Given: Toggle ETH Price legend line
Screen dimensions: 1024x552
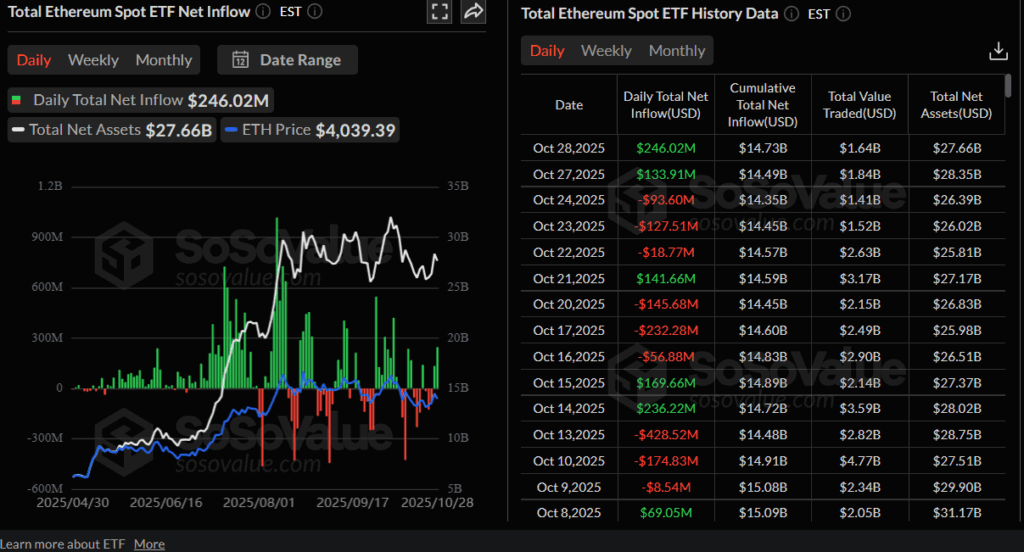Looking at the screenshot, I should (x=310, y=130).
